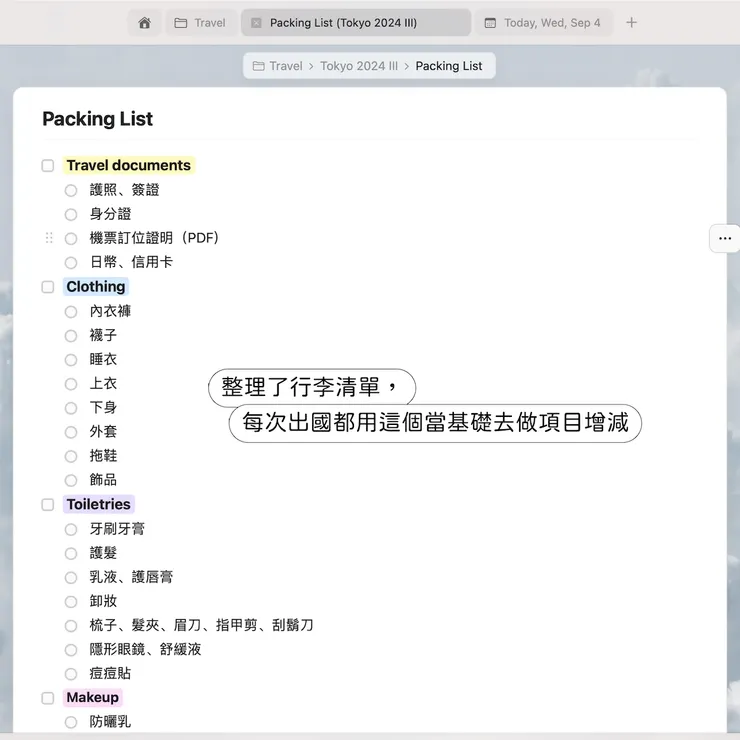Mark 下身 as packed

click(x=71, y=408)
